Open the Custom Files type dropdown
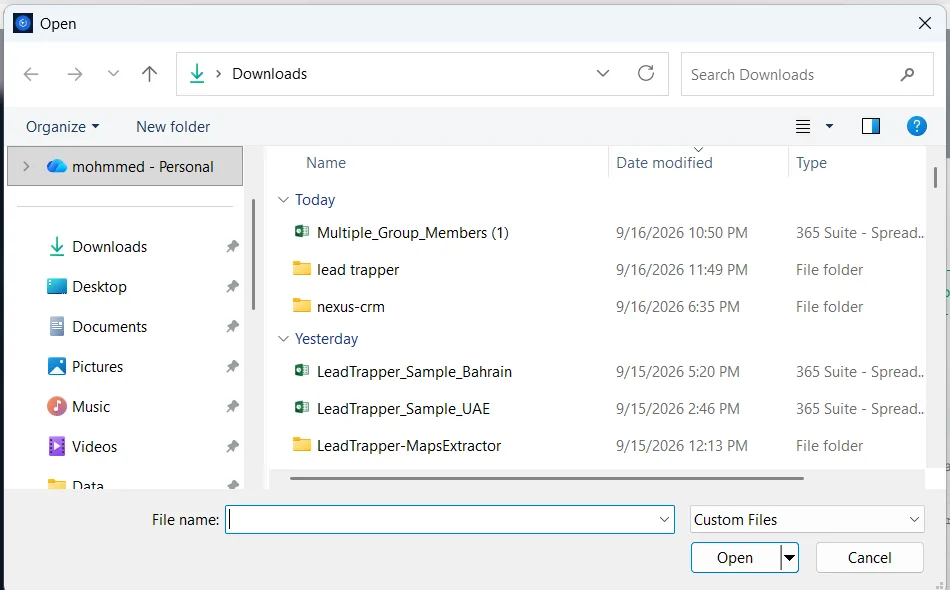This screenshot has width=950, height=590. (807, 520)
